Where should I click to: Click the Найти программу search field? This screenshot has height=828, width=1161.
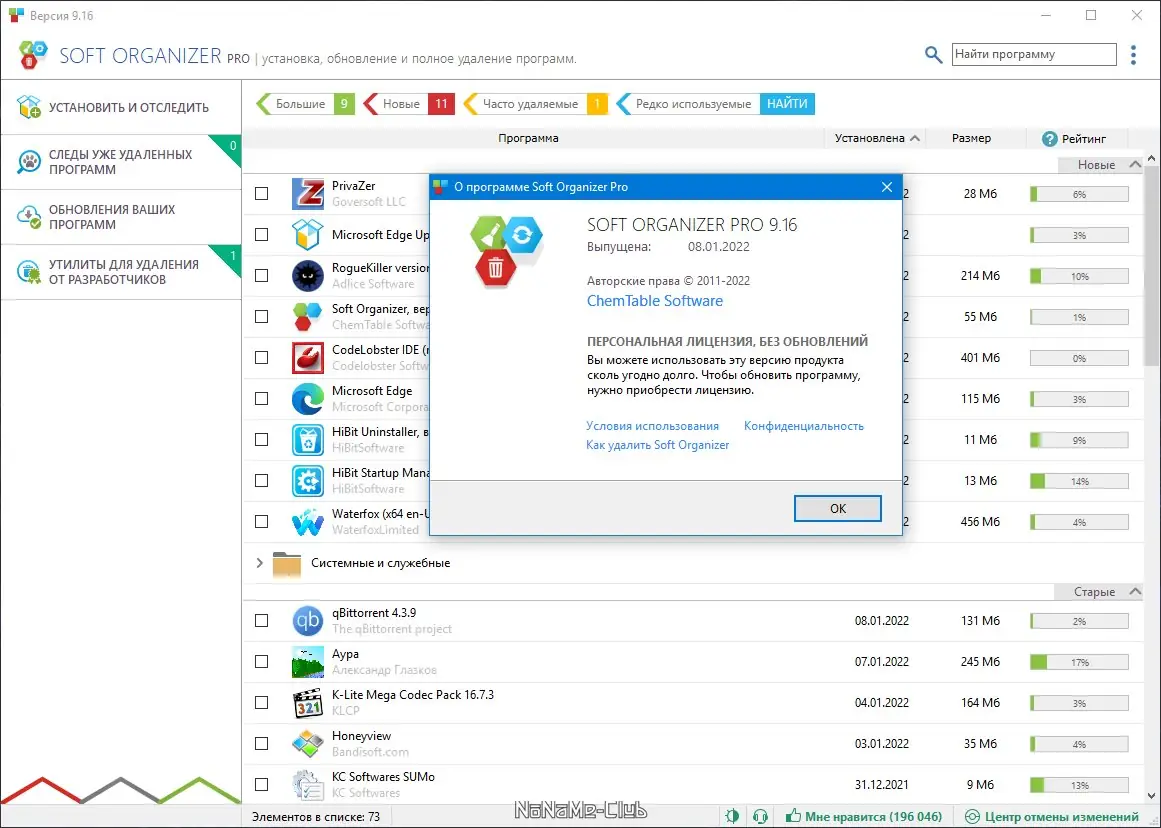click(x=1034, y=54)
